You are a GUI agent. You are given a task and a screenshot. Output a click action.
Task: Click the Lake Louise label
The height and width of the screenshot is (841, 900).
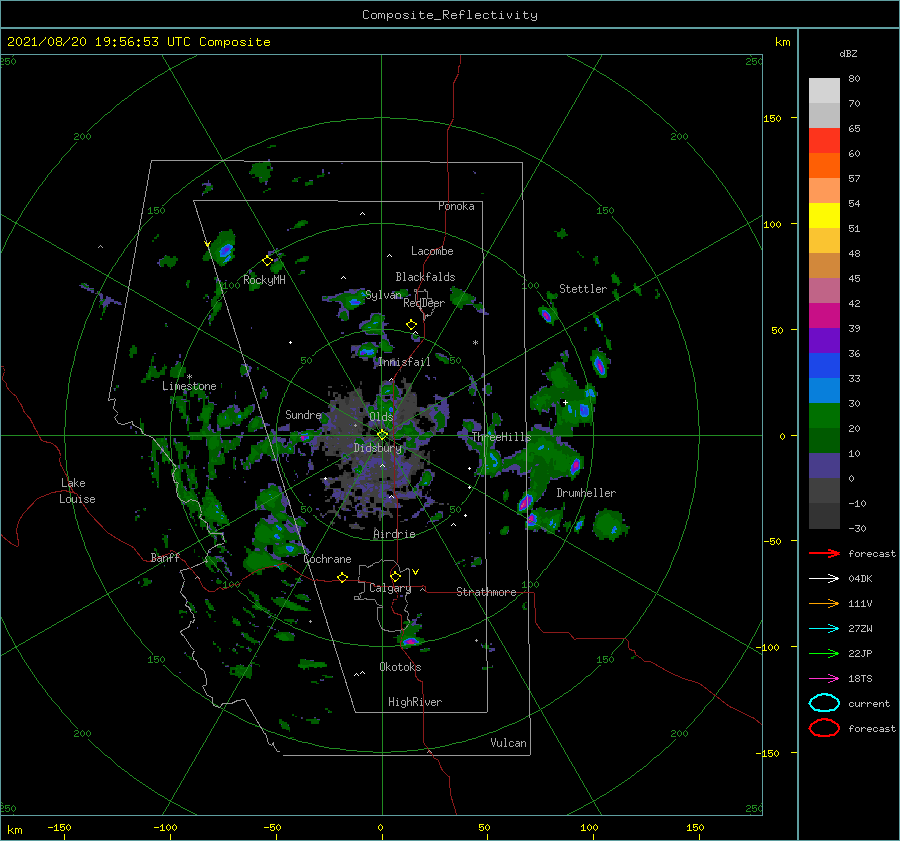tap(77, 491)
